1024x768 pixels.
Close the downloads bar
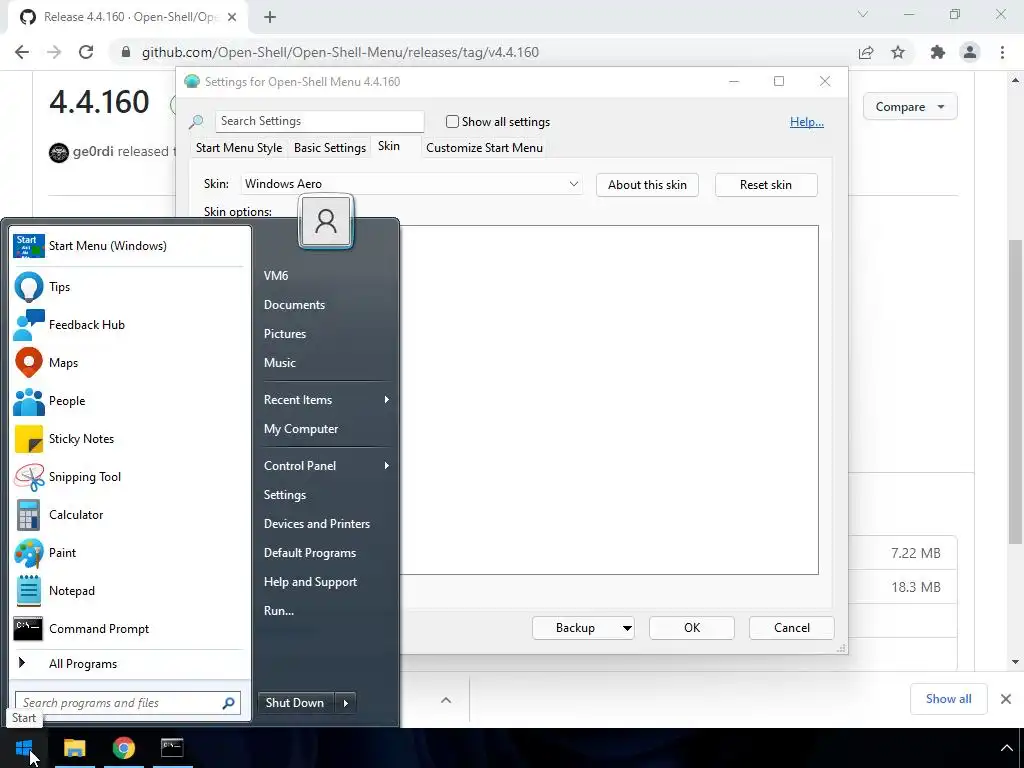coord(1006,699)
